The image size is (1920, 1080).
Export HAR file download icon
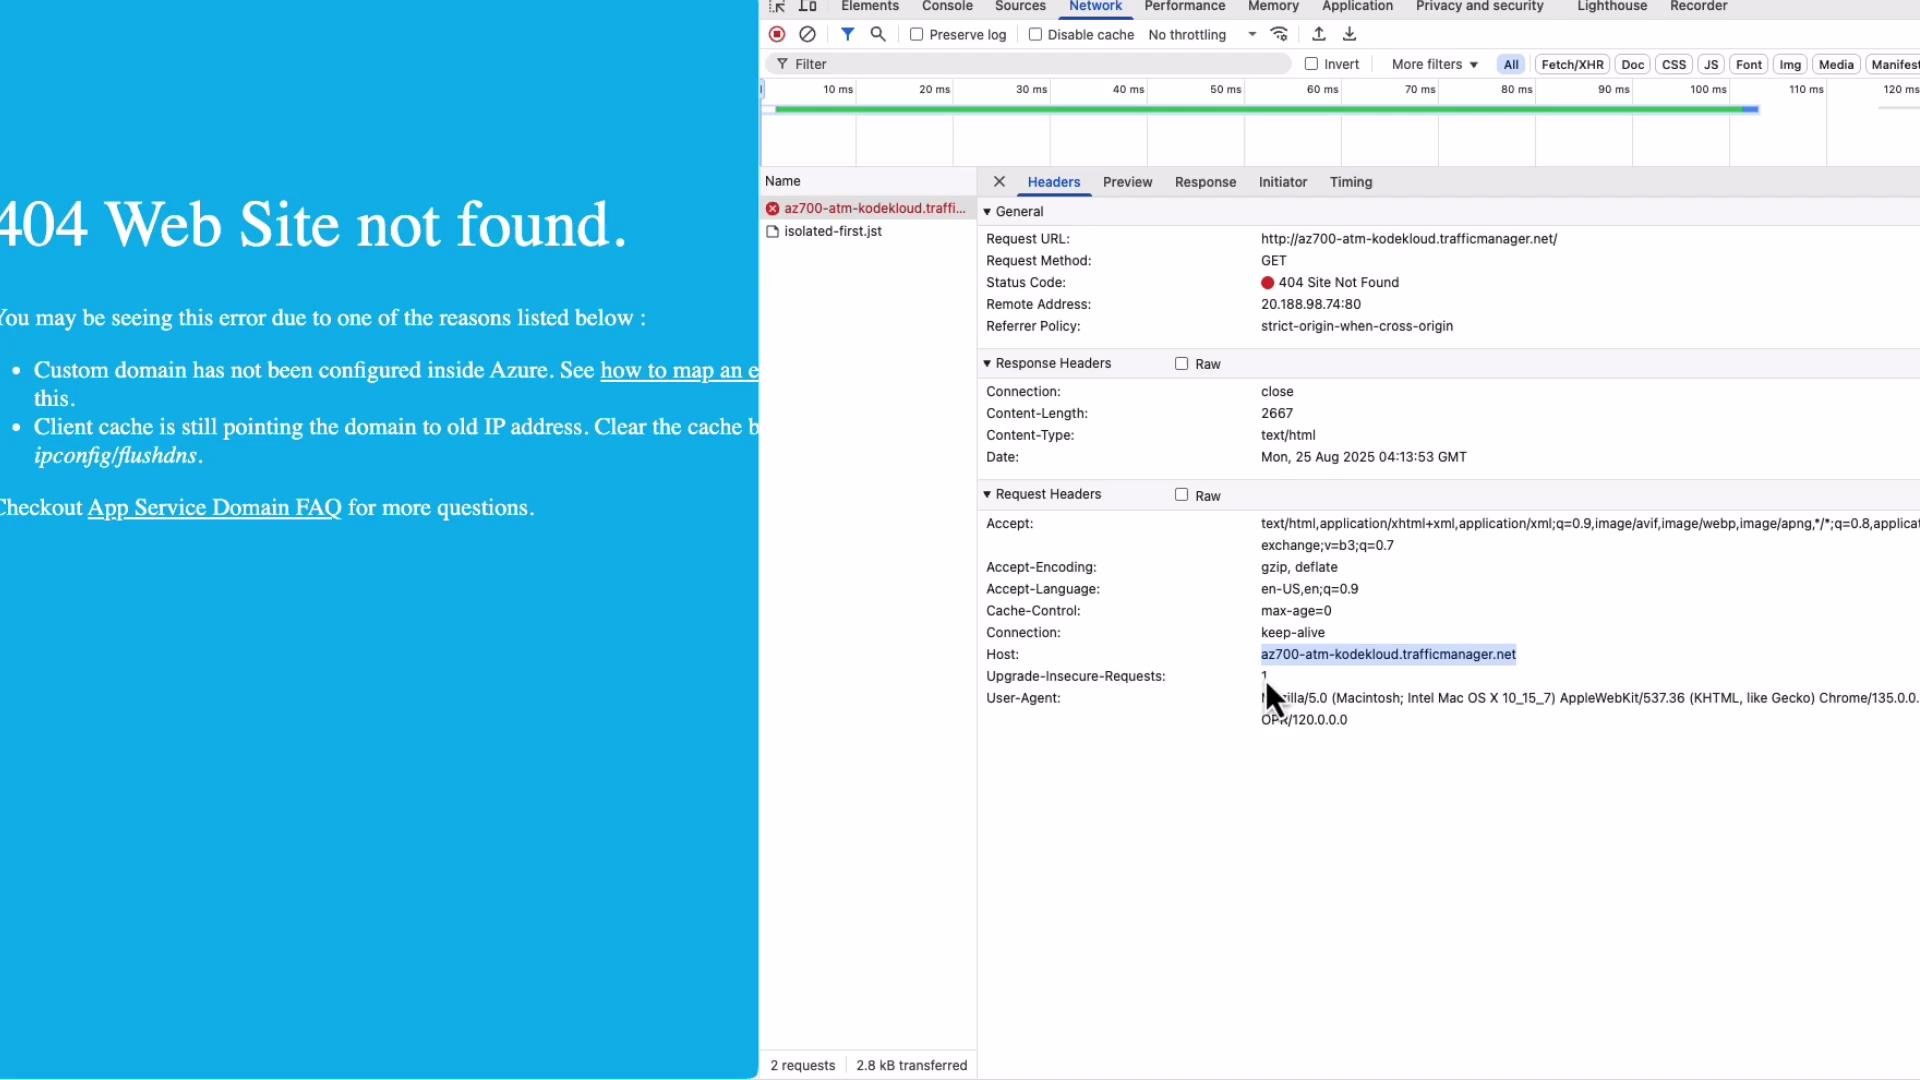pyautogui.click(x=1349, y=34)
